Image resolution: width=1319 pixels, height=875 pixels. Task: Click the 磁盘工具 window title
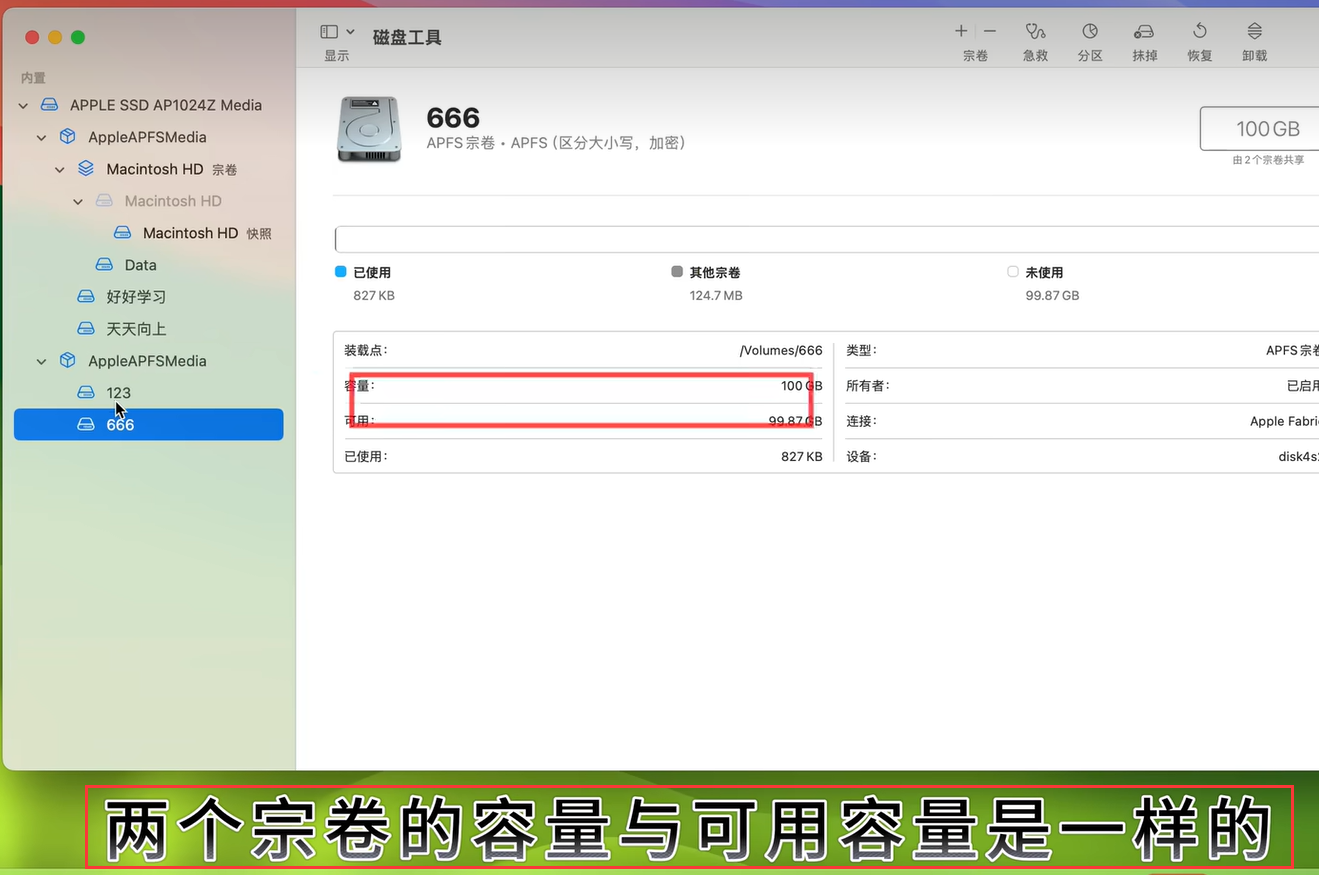pyautogui.click(x=407, y=37)
